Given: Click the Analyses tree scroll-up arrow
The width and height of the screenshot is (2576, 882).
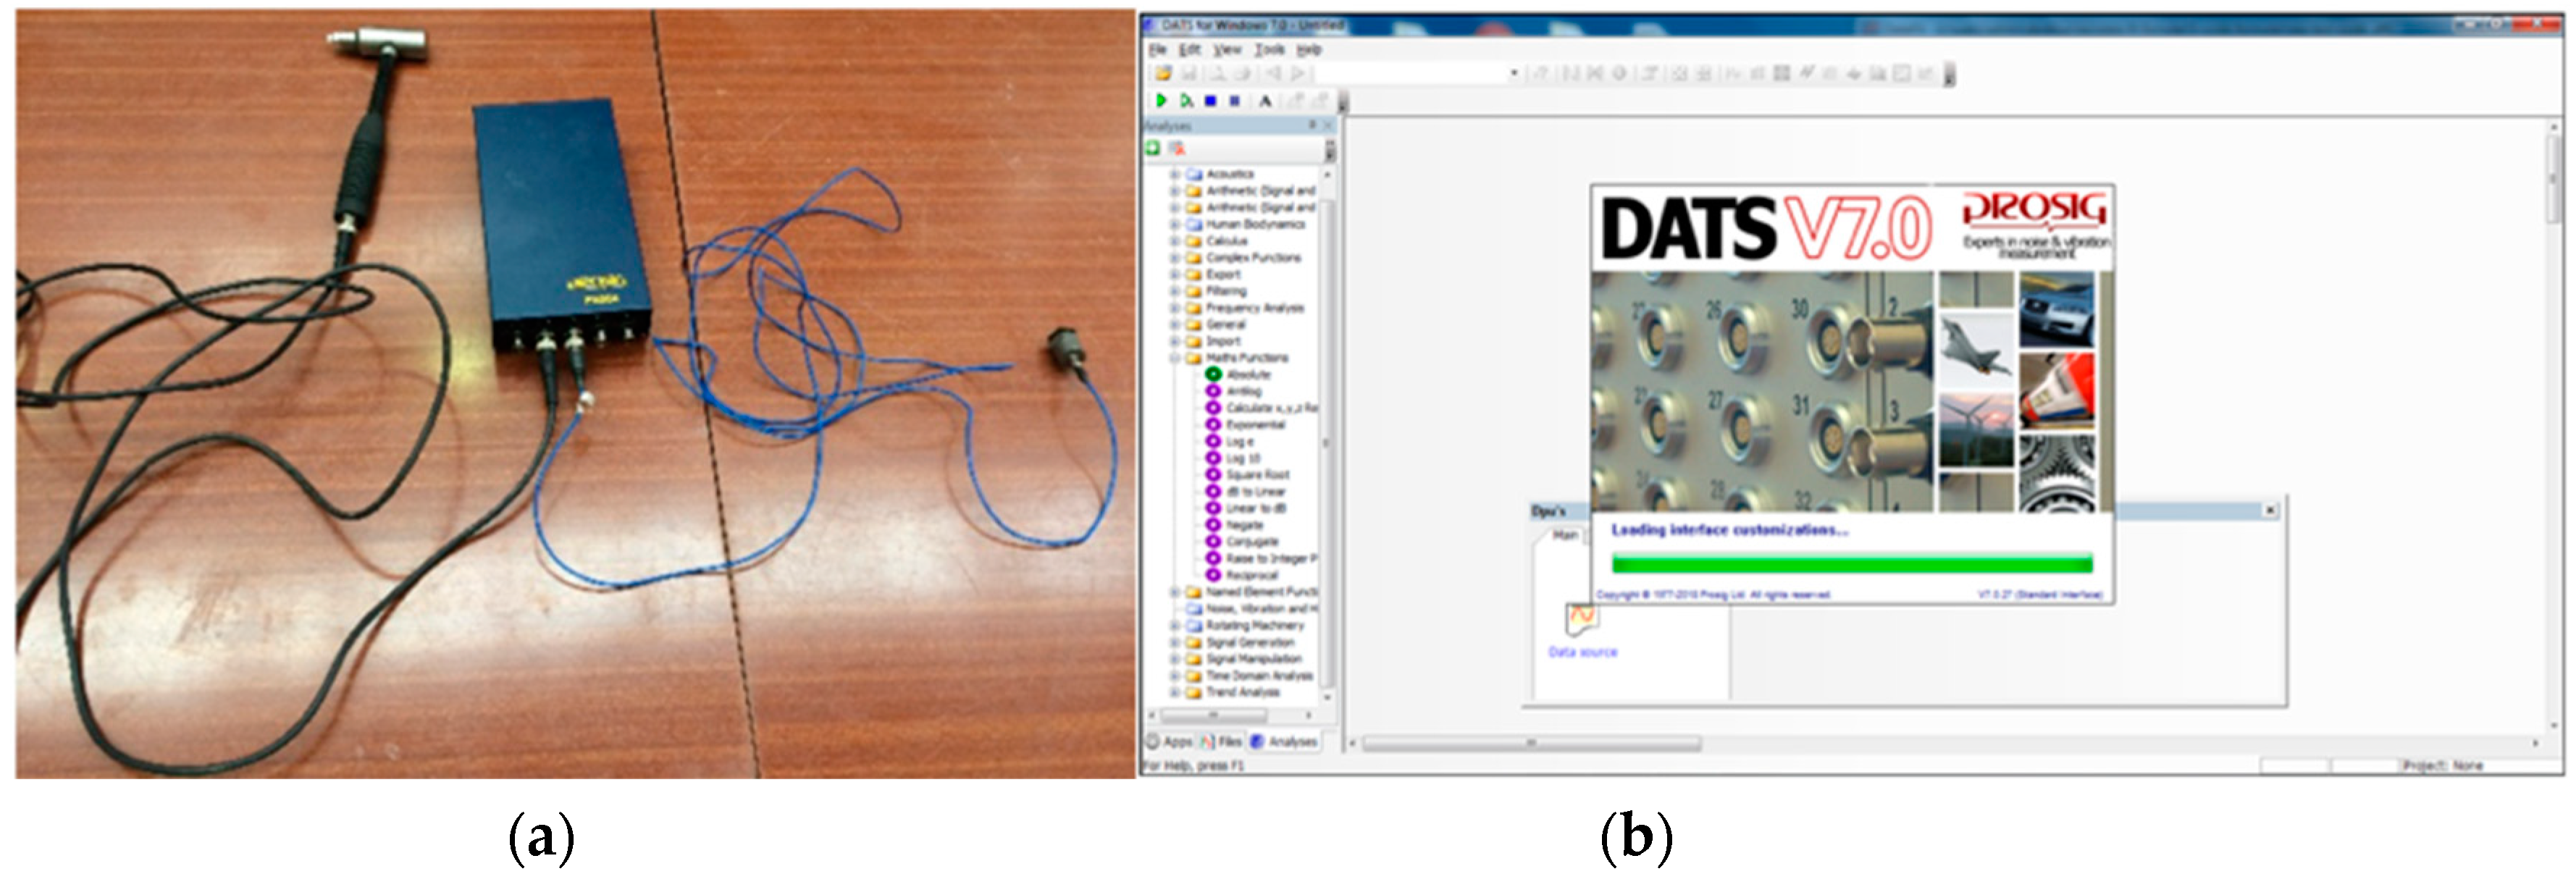Looking at the screenshot, I should (x=1328, y=174).
